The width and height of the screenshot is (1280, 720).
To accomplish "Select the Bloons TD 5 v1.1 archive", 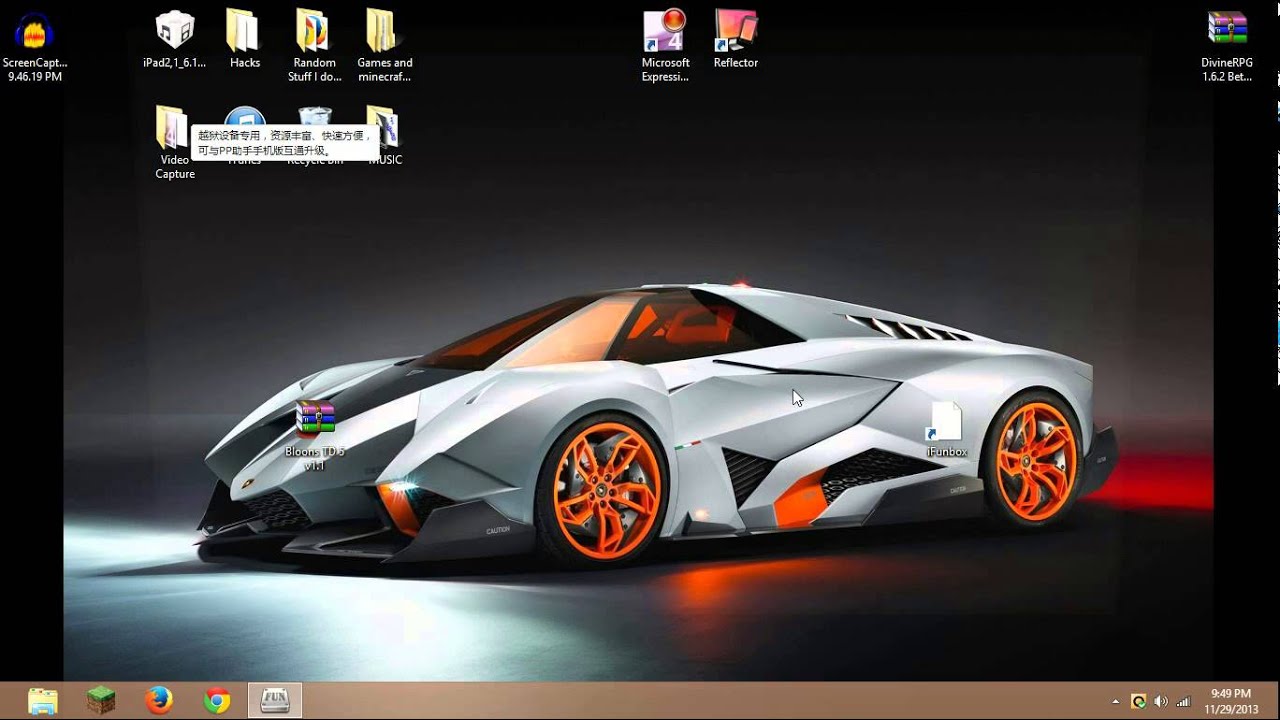I will 315,422.
